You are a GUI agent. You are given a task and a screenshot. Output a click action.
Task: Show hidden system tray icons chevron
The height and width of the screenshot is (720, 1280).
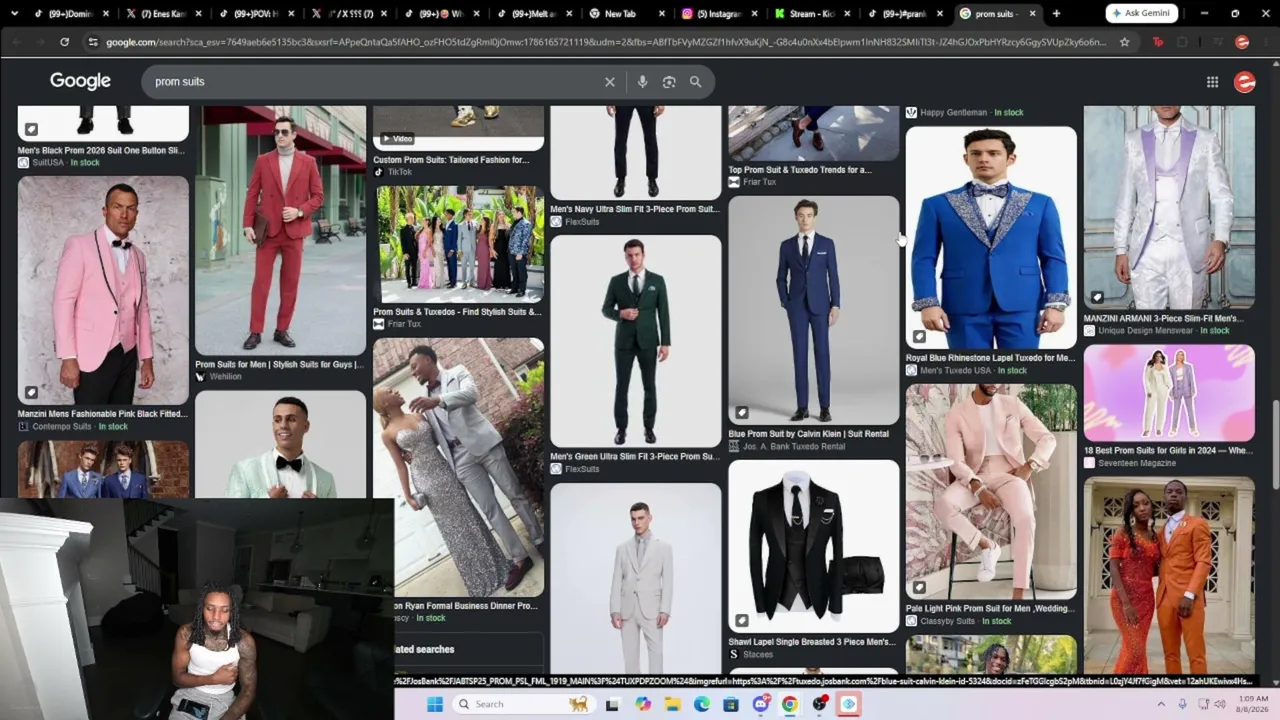tap(1161, 704)
